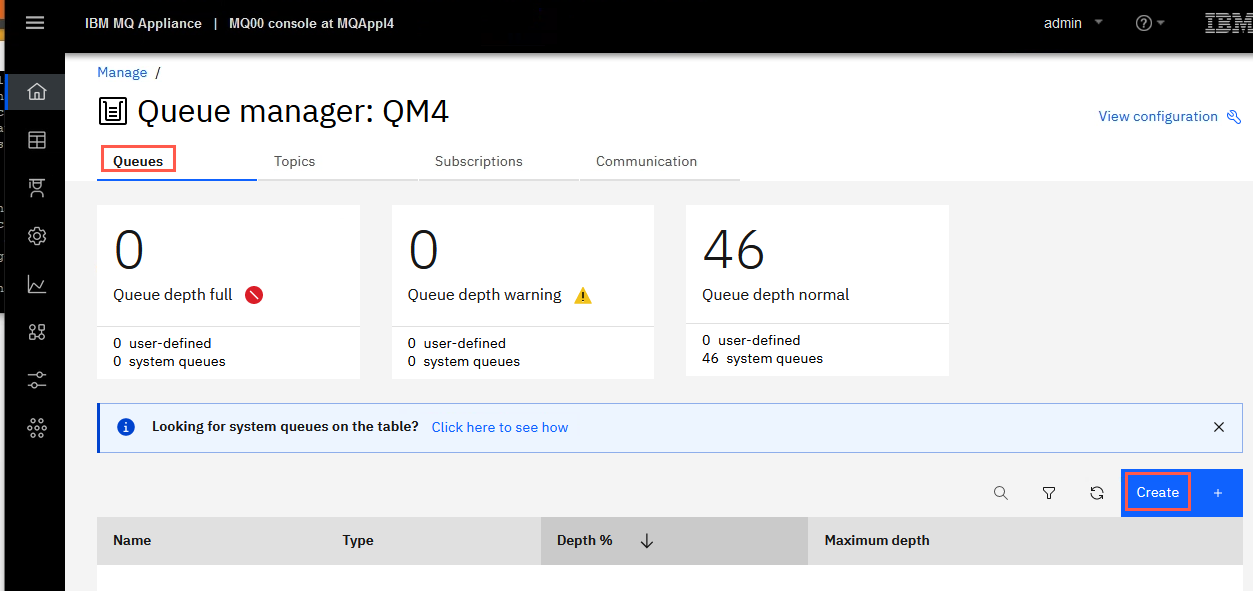Open the four-squares applications sidebar icon
This screenshot has width=1253, height=591.
(x=37, y=332)
